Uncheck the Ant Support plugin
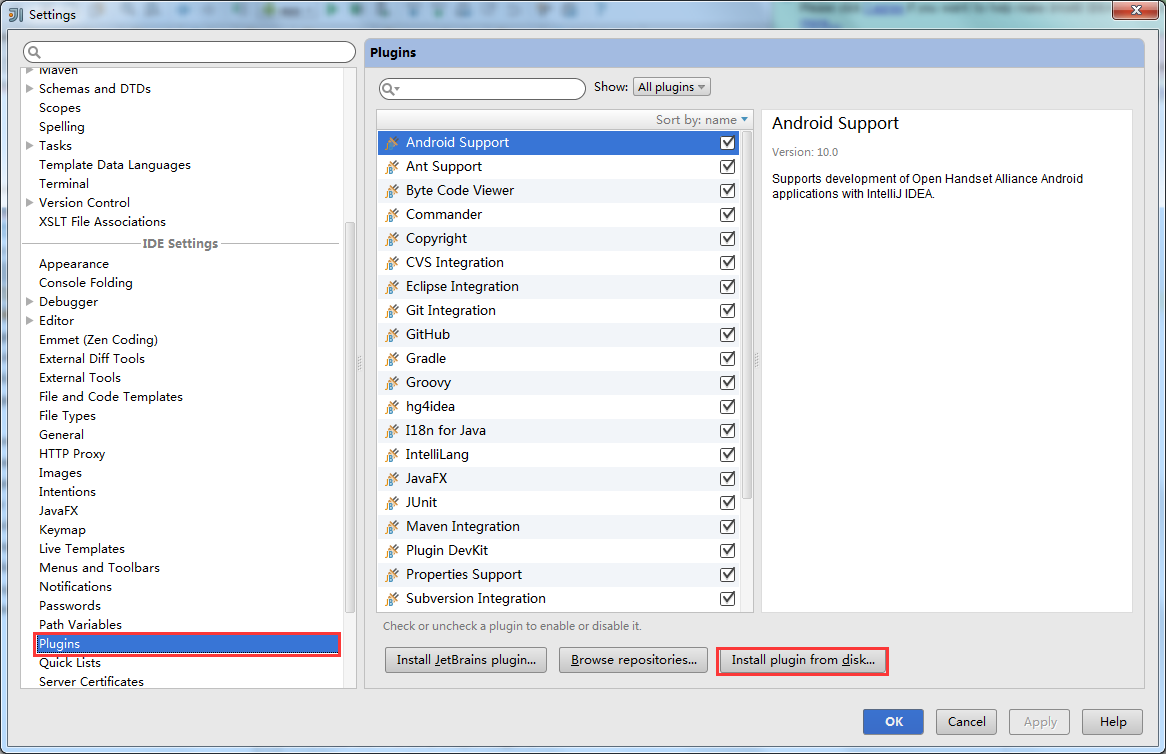The height and width of the screenshot is (754, 1166). coord(727,167)
